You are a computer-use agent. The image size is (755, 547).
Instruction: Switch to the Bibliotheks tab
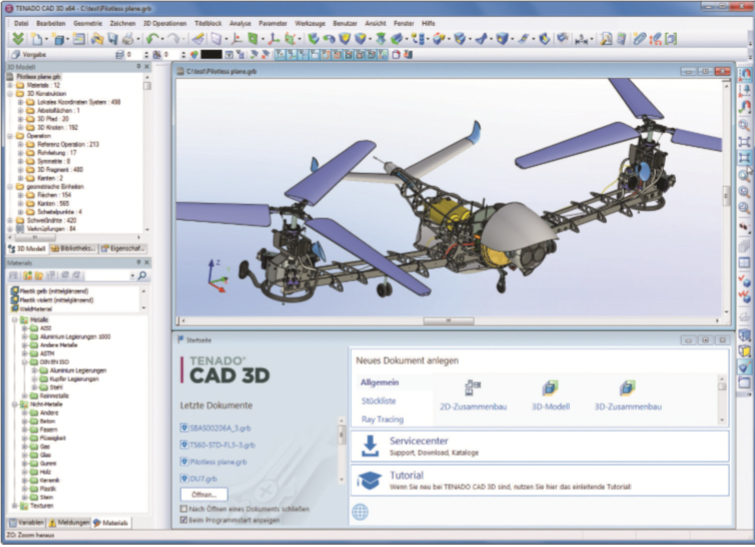(73, 248)
